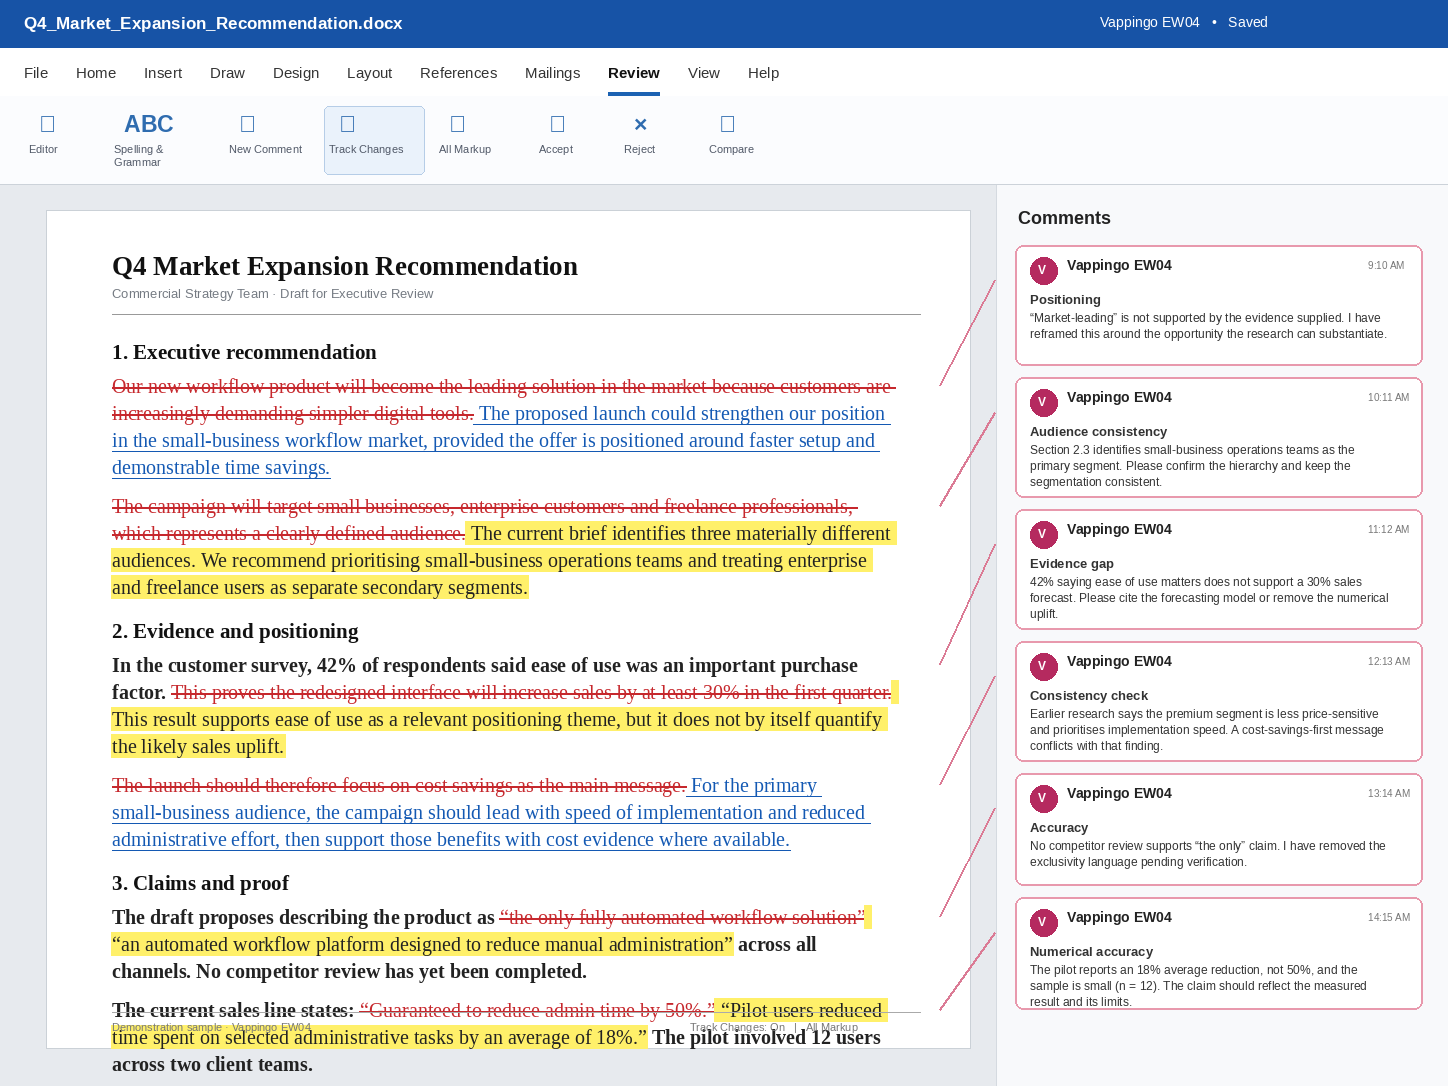Screen dimensions: 1448x1086
Task: Click heading '1. Executive recommendation'
Action: 244,352
